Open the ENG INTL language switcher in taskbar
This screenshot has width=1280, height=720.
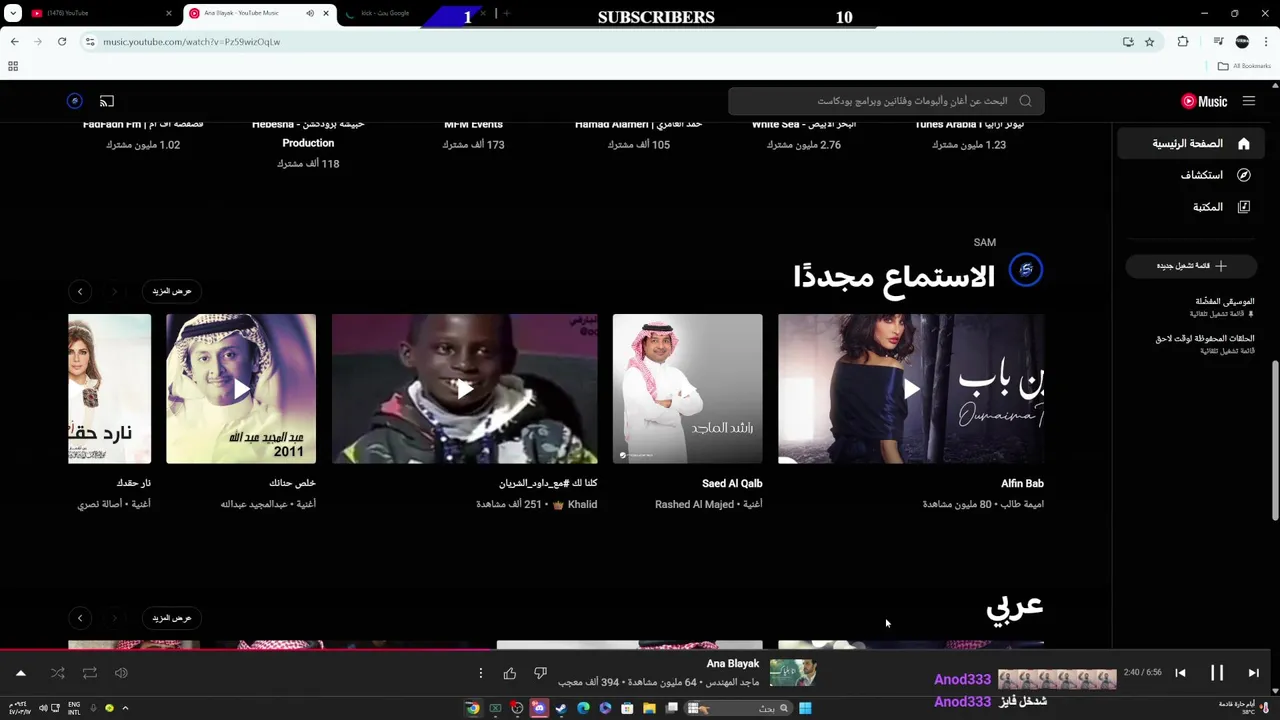(74, 708)
